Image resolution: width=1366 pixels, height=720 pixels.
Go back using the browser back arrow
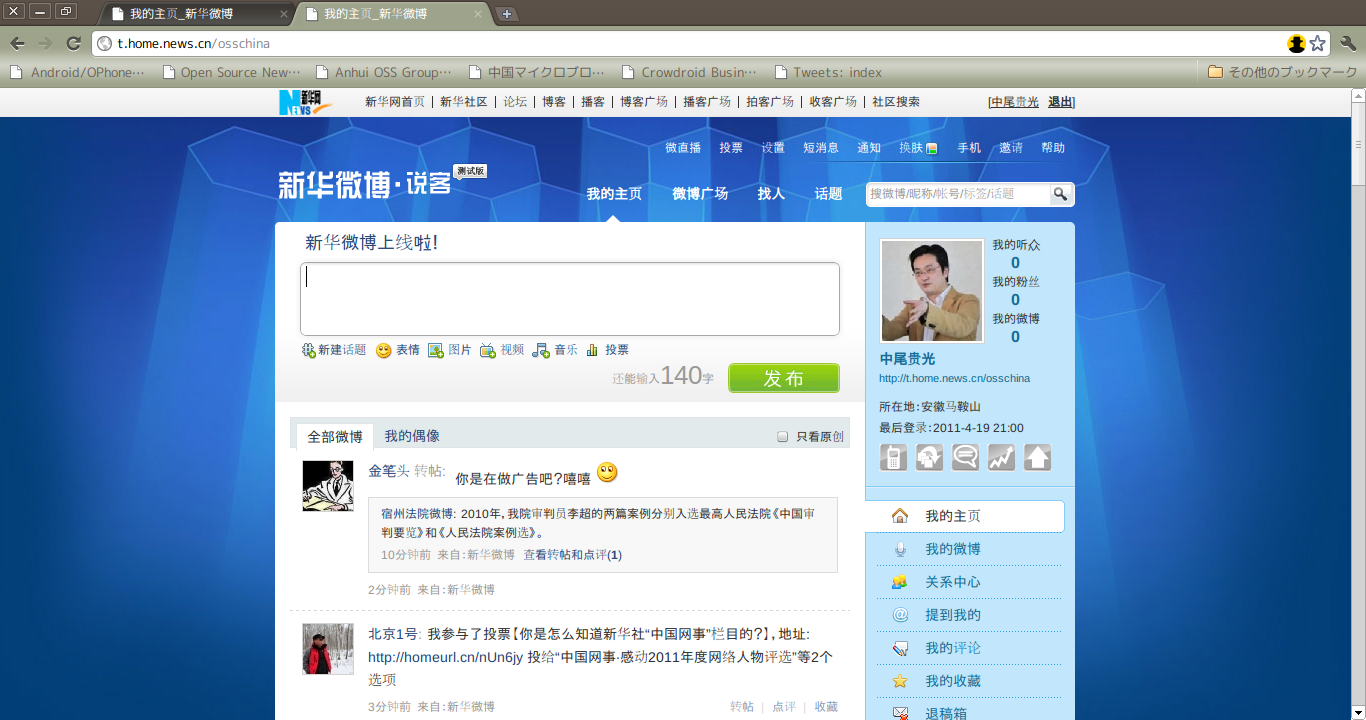pos(17,43)
